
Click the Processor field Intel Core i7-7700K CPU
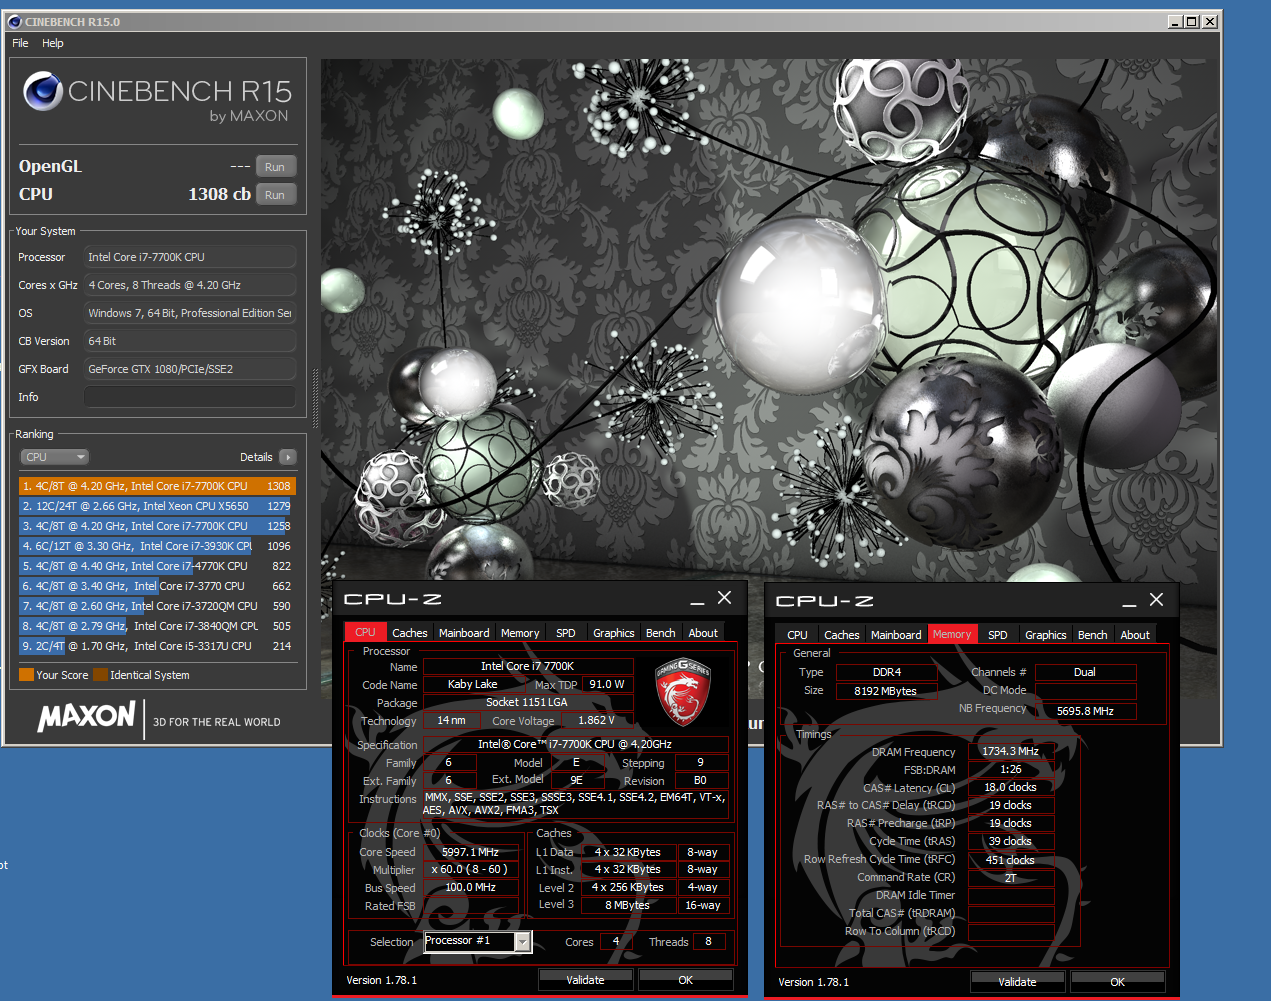(190, 257)
